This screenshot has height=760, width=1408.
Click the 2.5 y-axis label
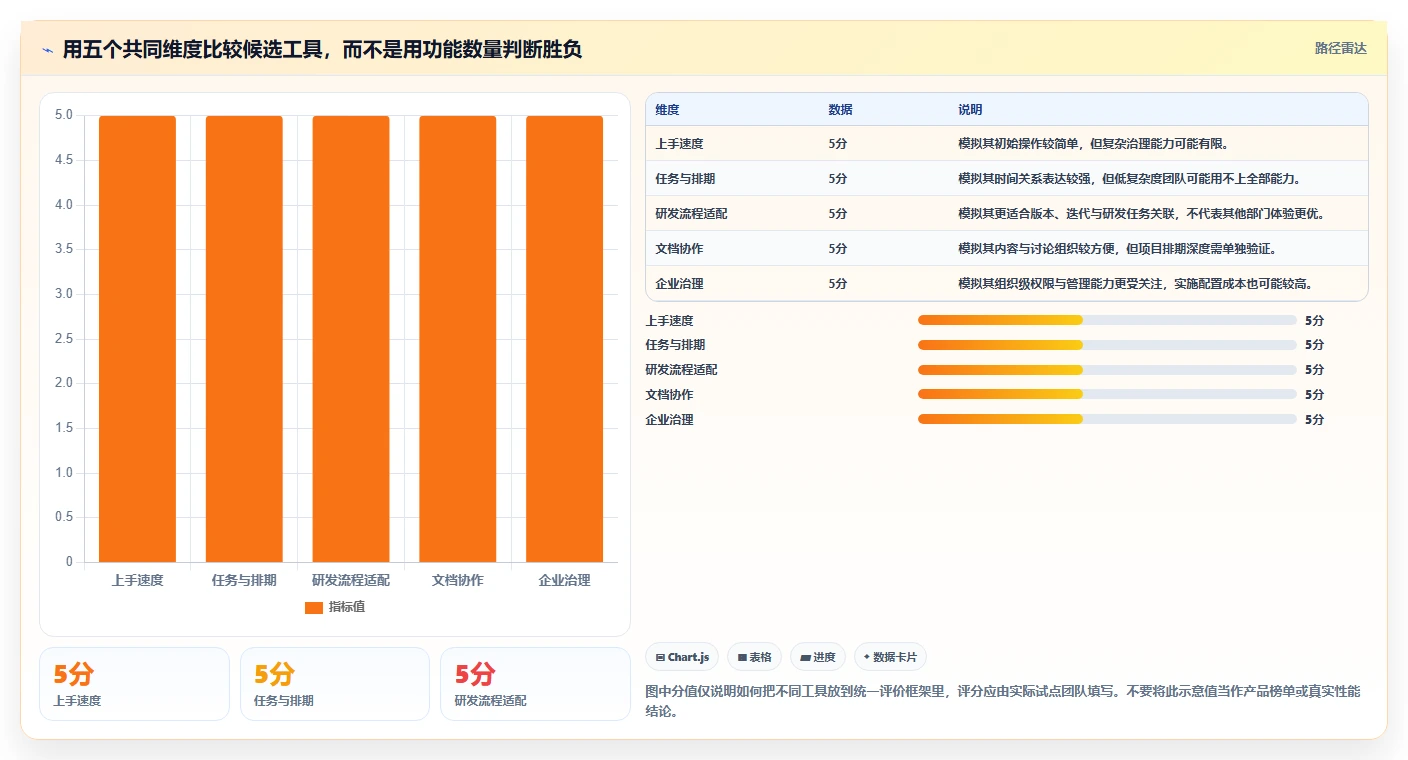(x=64, y=339)
